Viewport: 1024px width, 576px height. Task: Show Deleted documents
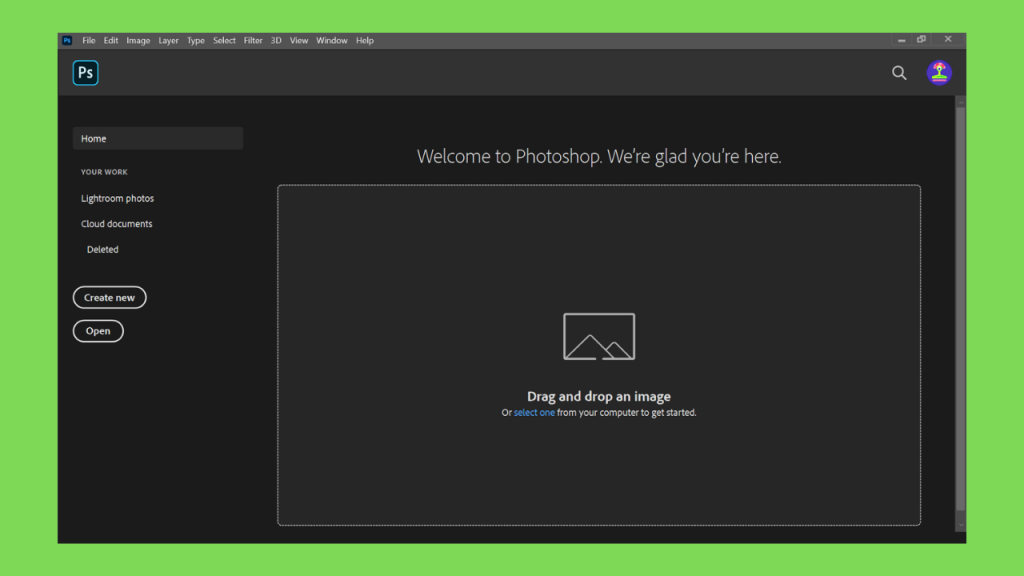point(103,249)
